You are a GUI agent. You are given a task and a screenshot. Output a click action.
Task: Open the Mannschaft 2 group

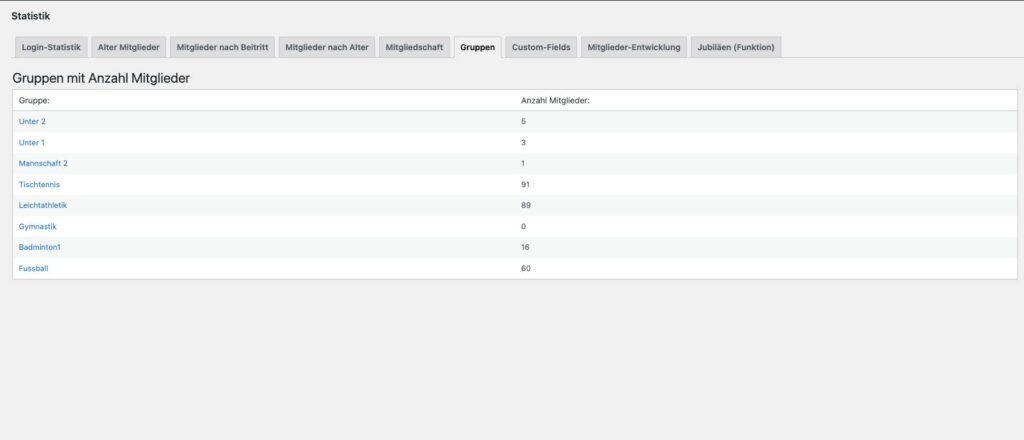tap(43, 163)
